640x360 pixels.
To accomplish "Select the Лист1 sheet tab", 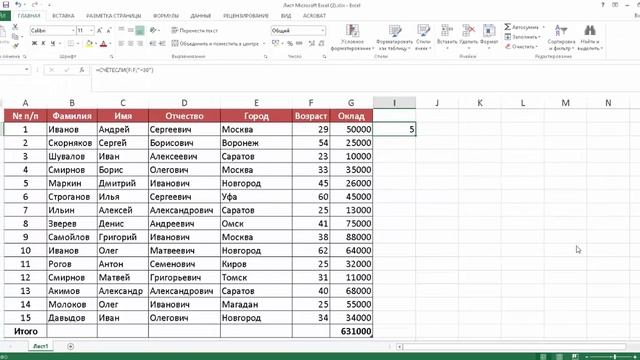I will tap(40, 346).
